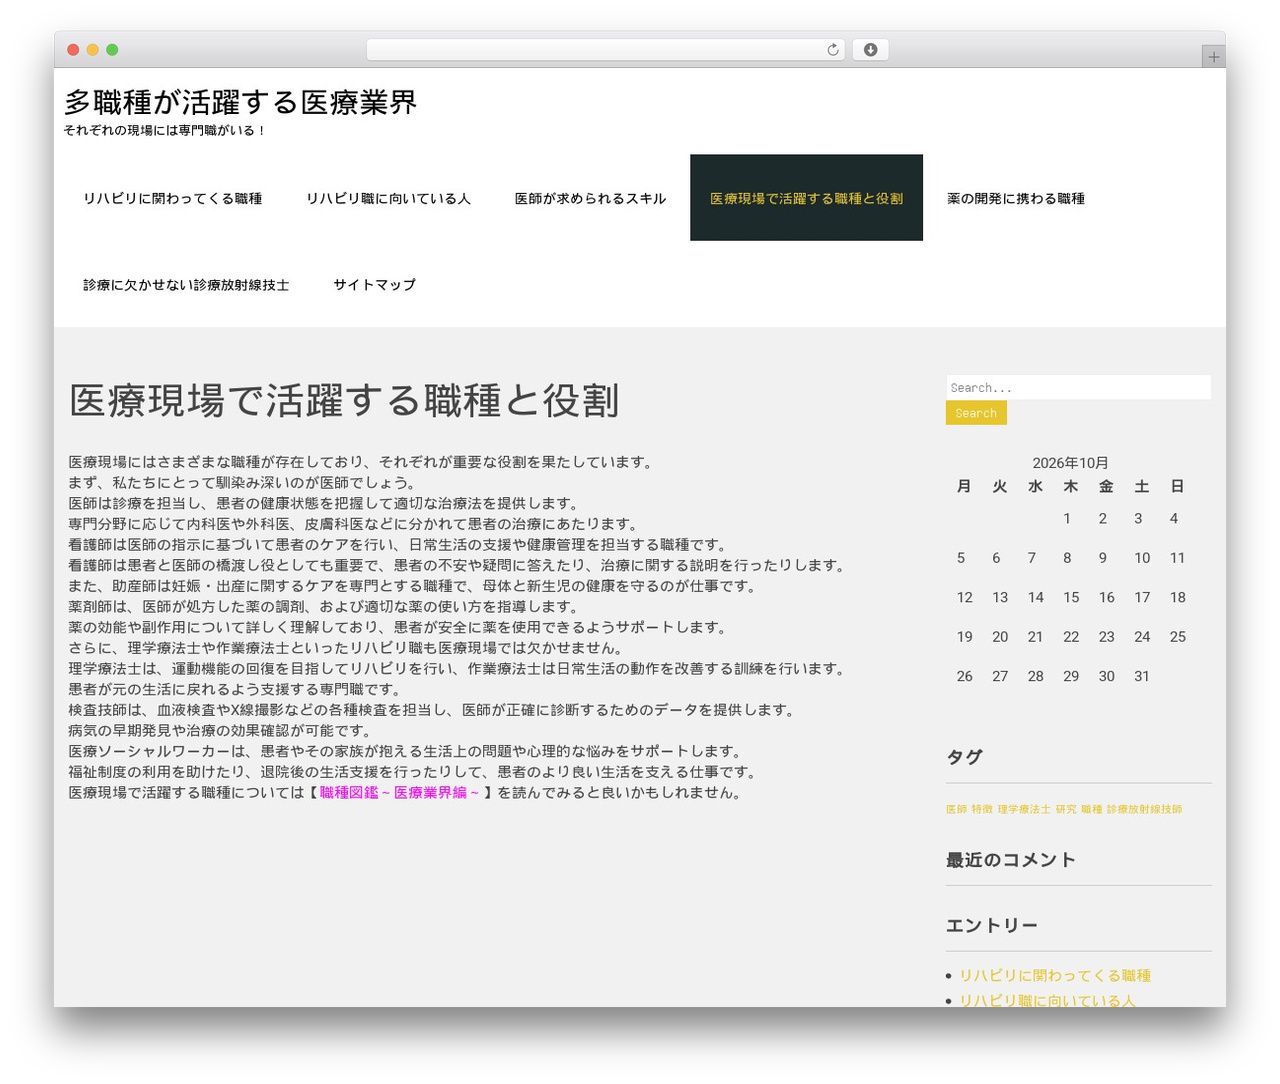Click the download arrow icon in toolbar
The width and height of the screenshot is (1280, 1084).
click(x=870, y=50)
